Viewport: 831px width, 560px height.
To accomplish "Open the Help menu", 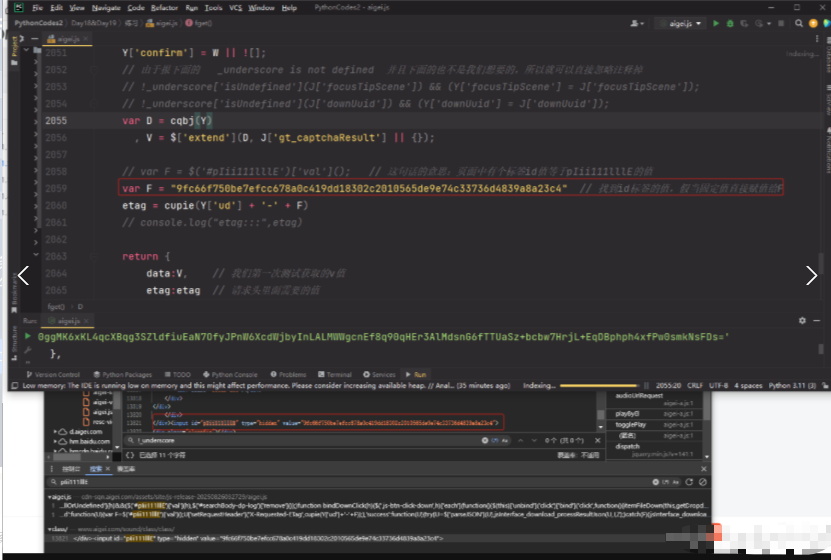I will click(289, 8).
